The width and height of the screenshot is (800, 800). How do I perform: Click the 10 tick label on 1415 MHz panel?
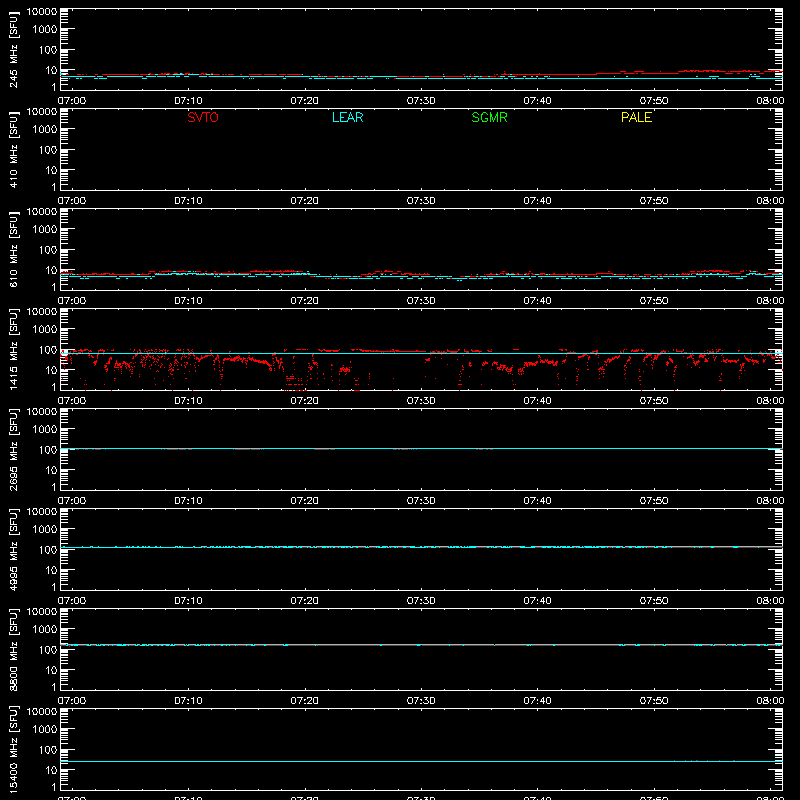(x=51, y=370)
